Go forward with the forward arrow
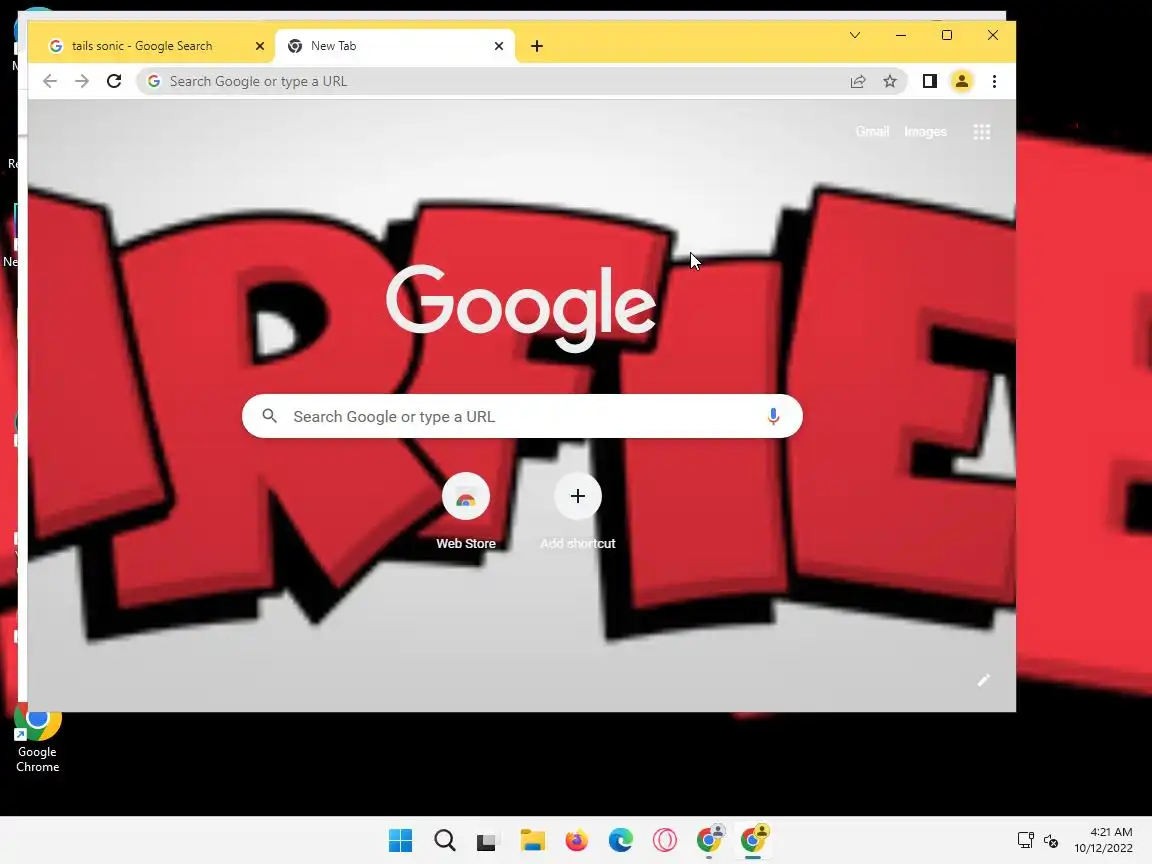The height and width of the screenshot is (864, 1152). click(x=82, y=81)
